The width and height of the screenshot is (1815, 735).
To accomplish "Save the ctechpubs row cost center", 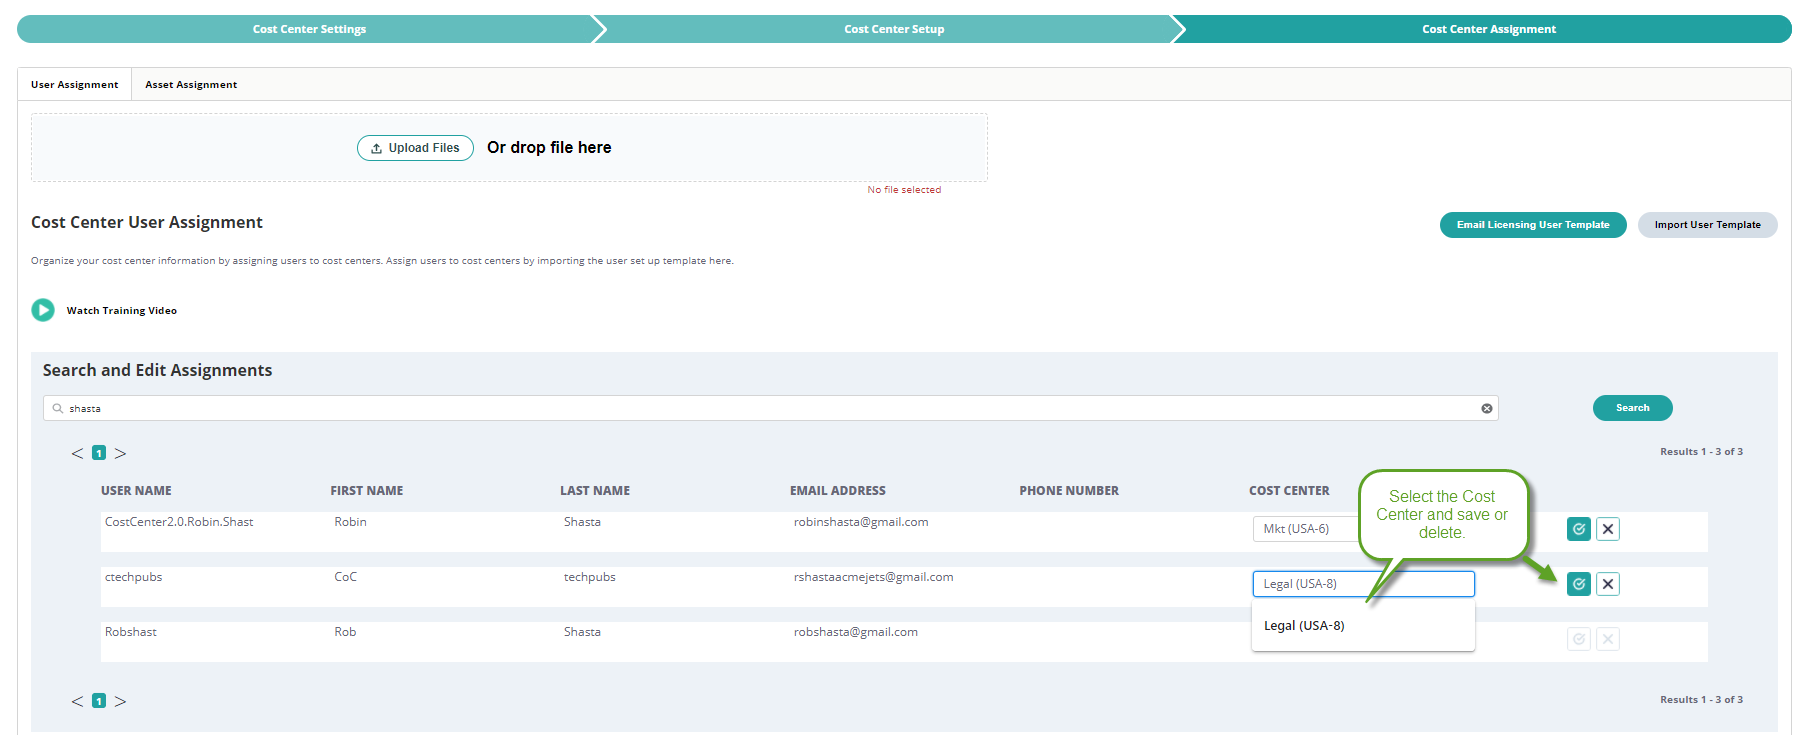I will (1578, 584).
